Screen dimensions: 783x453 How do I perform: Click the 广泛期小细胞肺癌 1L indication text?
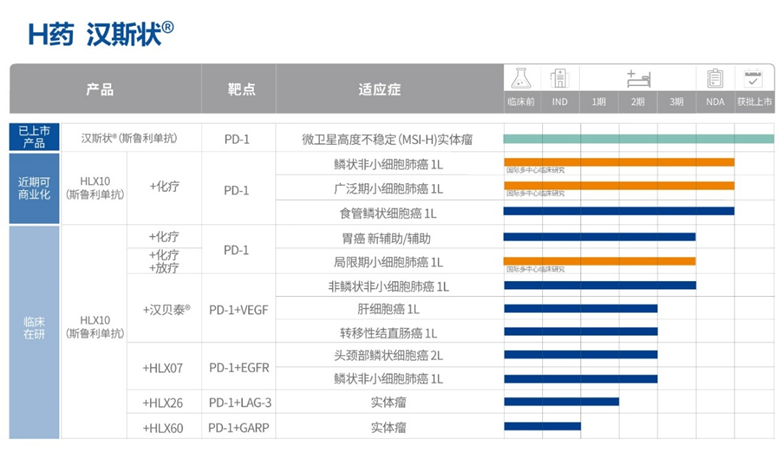point(389,189)
